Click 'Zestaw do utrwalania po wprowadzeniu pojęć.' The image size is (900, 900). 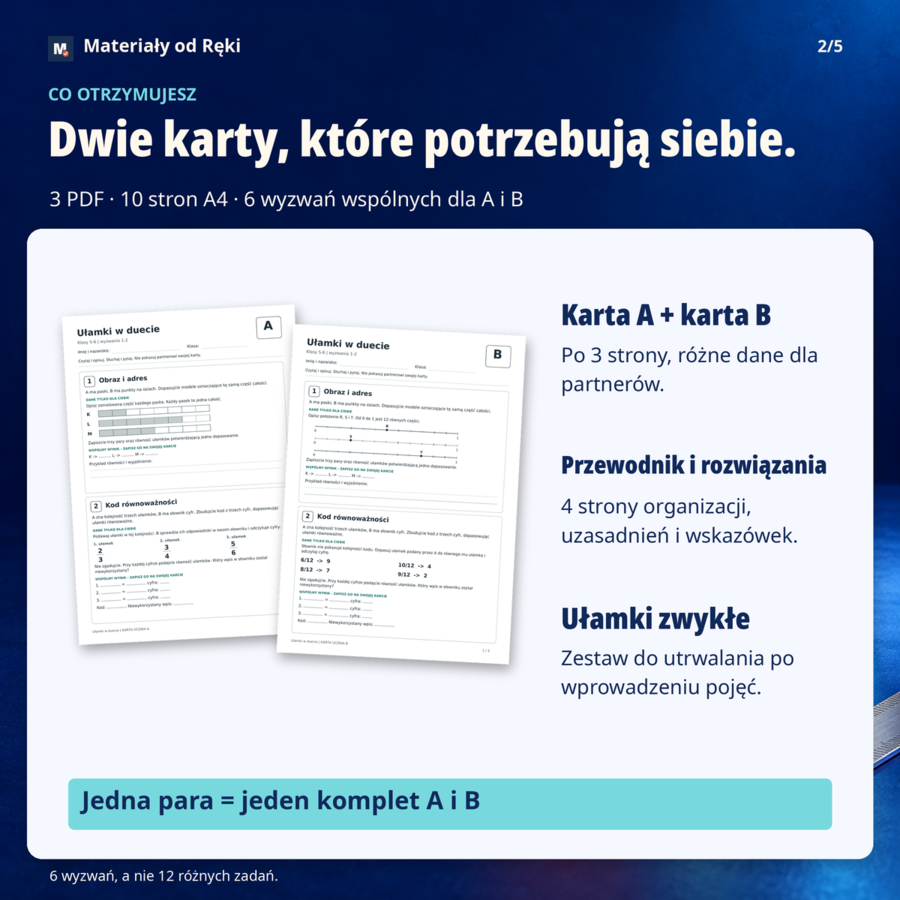677,672
